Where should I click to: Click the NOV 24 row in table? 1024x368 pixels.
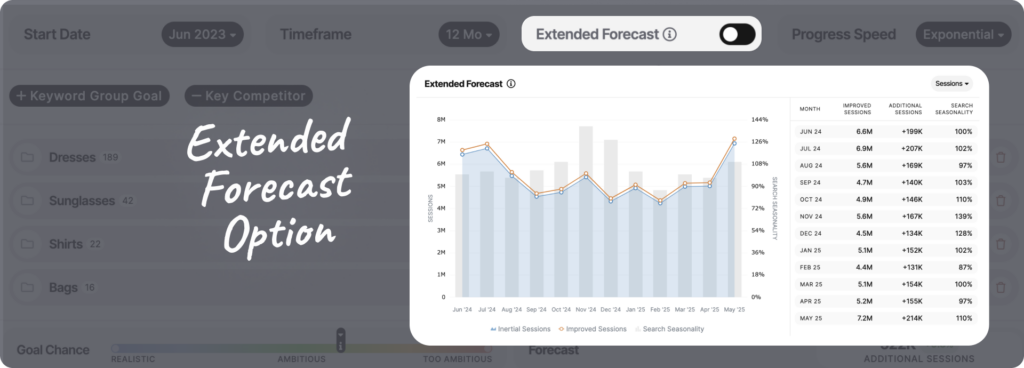pyautogui.click(x=886, y=216)
